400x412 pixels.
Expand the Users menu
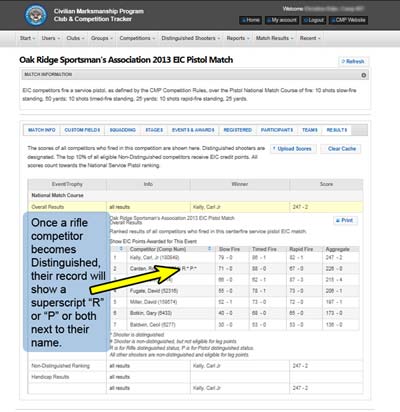[51, 38]
